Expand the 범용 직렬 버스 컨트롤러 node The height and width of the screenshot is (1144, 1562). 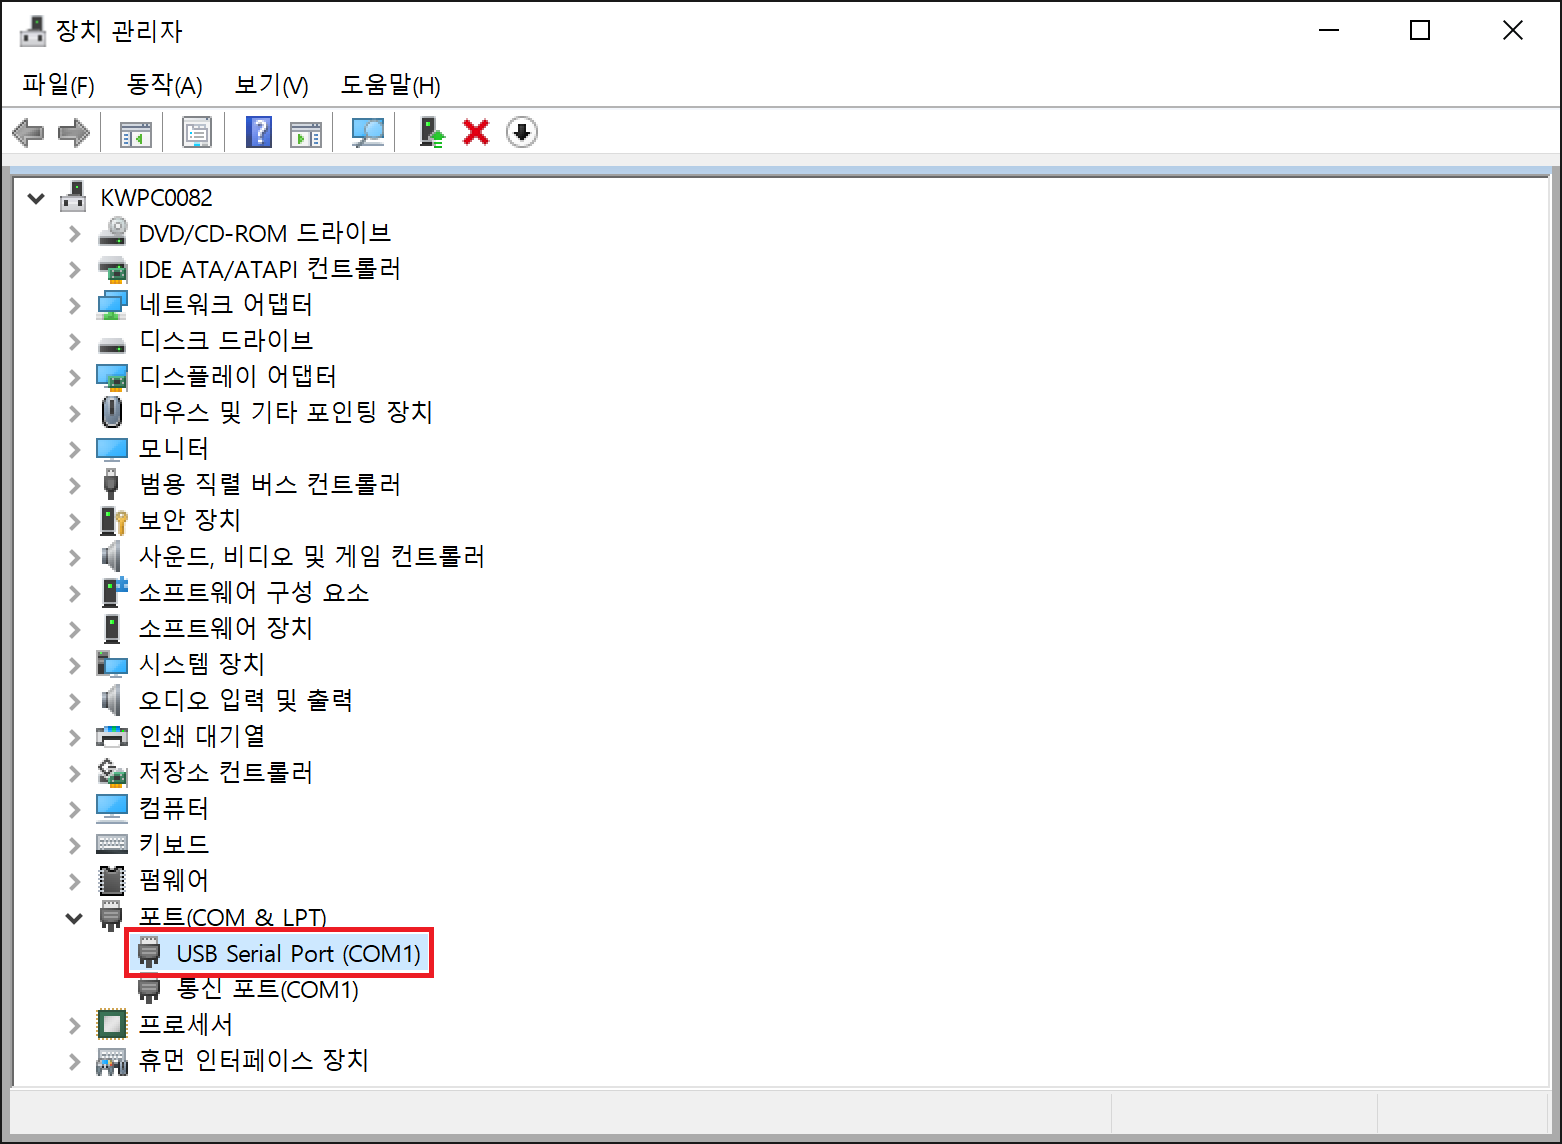coord(75,486)
